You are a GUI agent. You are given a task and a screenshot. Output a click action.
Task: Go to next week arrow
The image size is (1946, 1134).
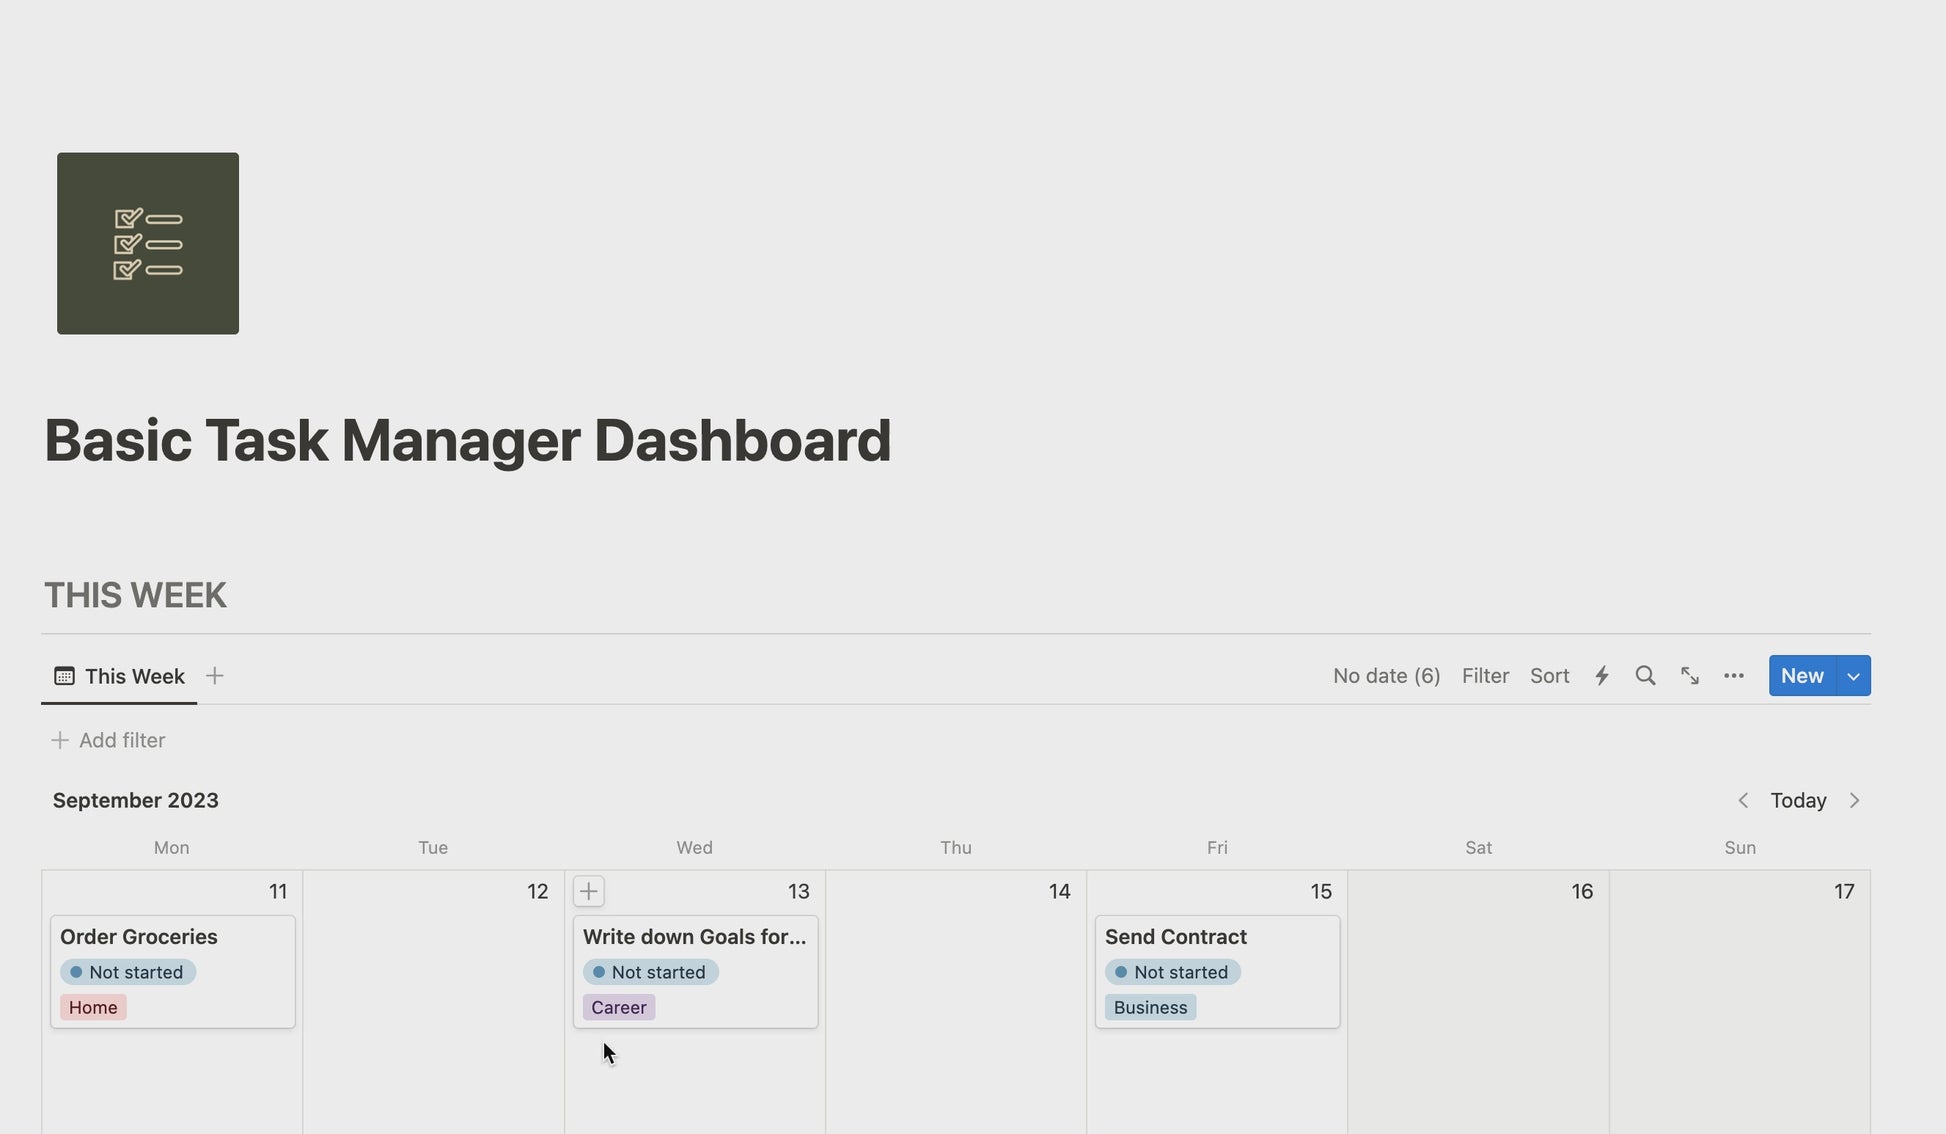point(1855,800)
